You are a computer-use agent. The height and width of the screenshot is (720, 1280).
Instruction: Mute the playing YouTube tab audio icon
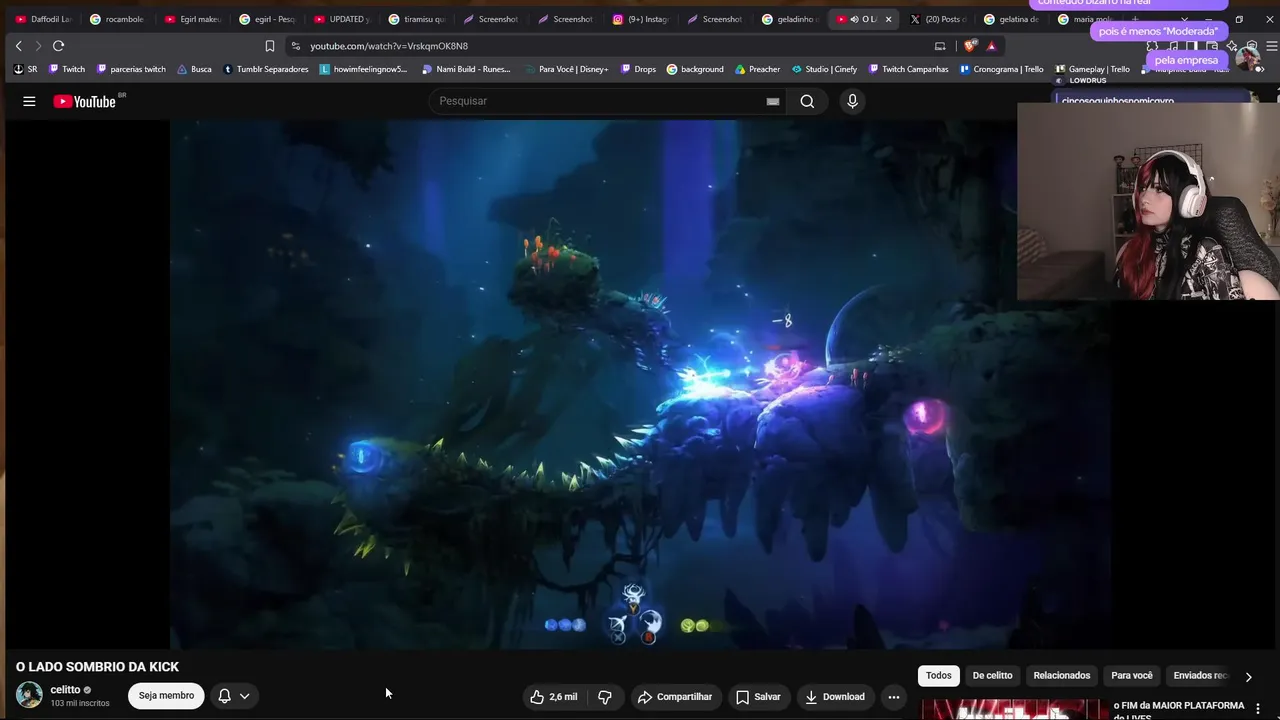coord(855,19)
